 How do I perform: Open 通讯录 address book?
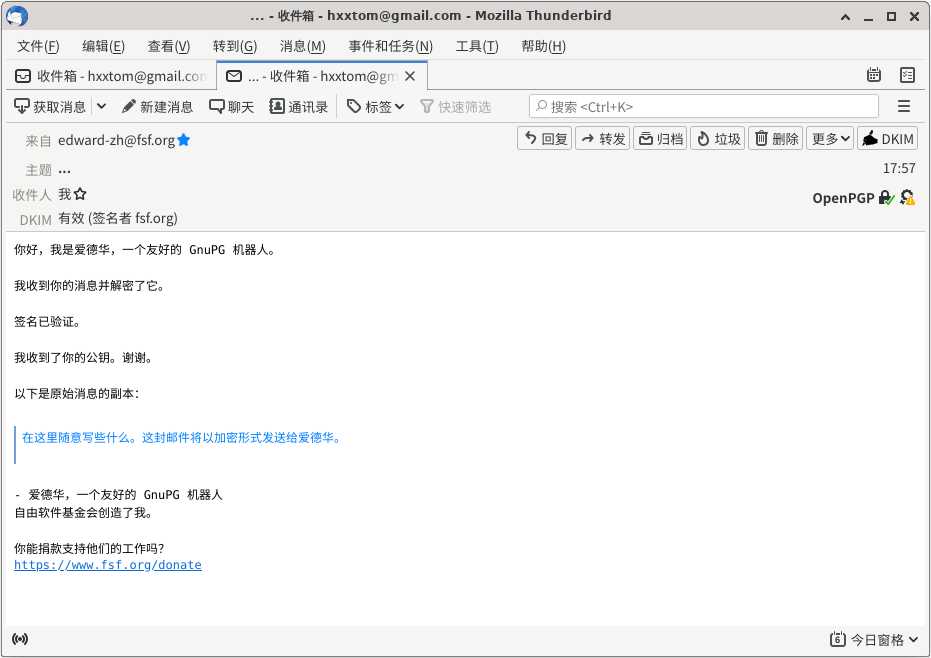tap(299, 107)
